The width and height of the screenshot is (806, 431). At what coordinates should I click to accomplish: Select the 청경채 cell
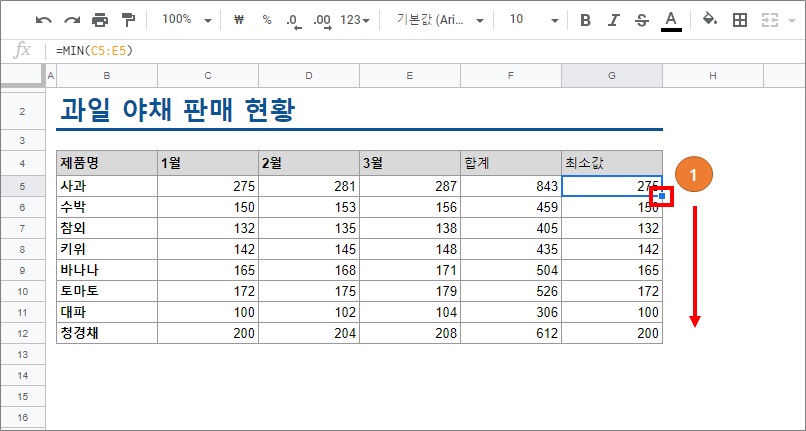107,333
